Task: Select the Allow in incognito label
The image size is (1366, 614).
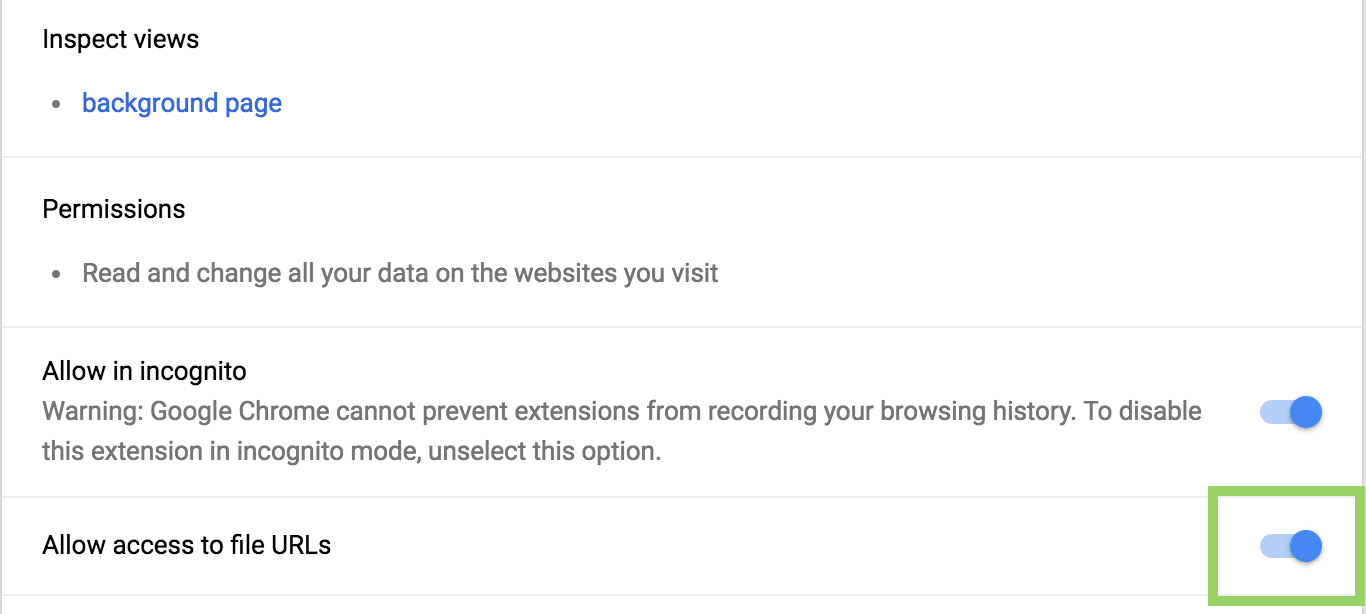Action: coord(143,370)
